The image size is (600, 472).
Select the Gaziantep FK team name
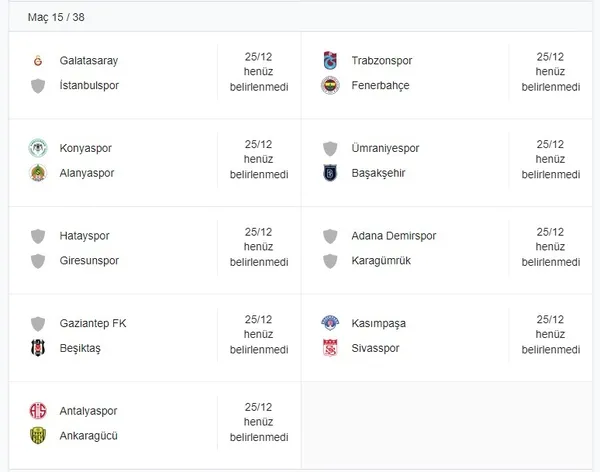click(x=93, y=323)
